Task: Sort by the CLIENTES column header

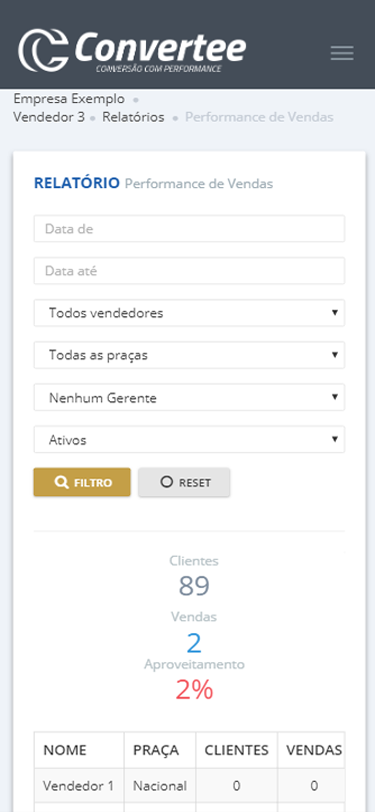Action: click(237, 750)
